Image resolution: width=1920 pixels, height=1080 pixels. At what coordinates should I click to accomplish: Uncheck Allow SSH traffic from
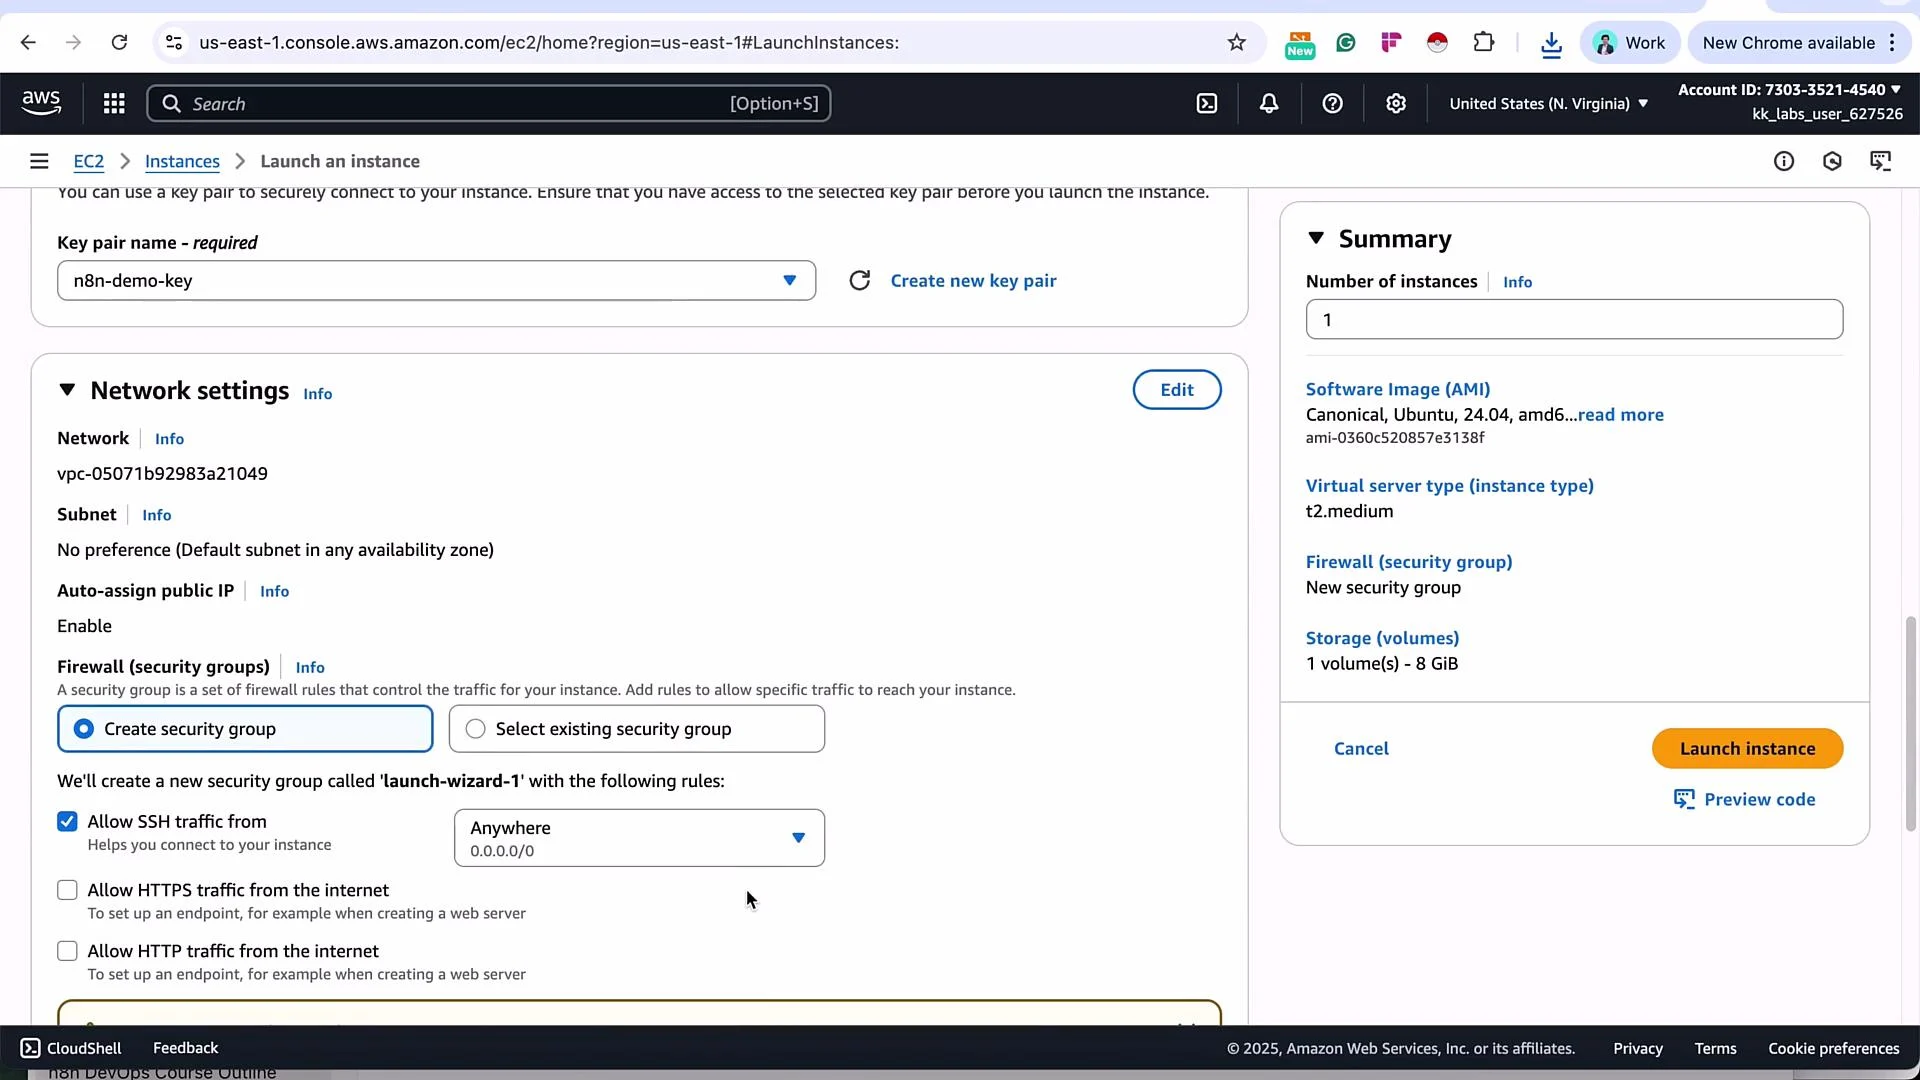(67, 821)
